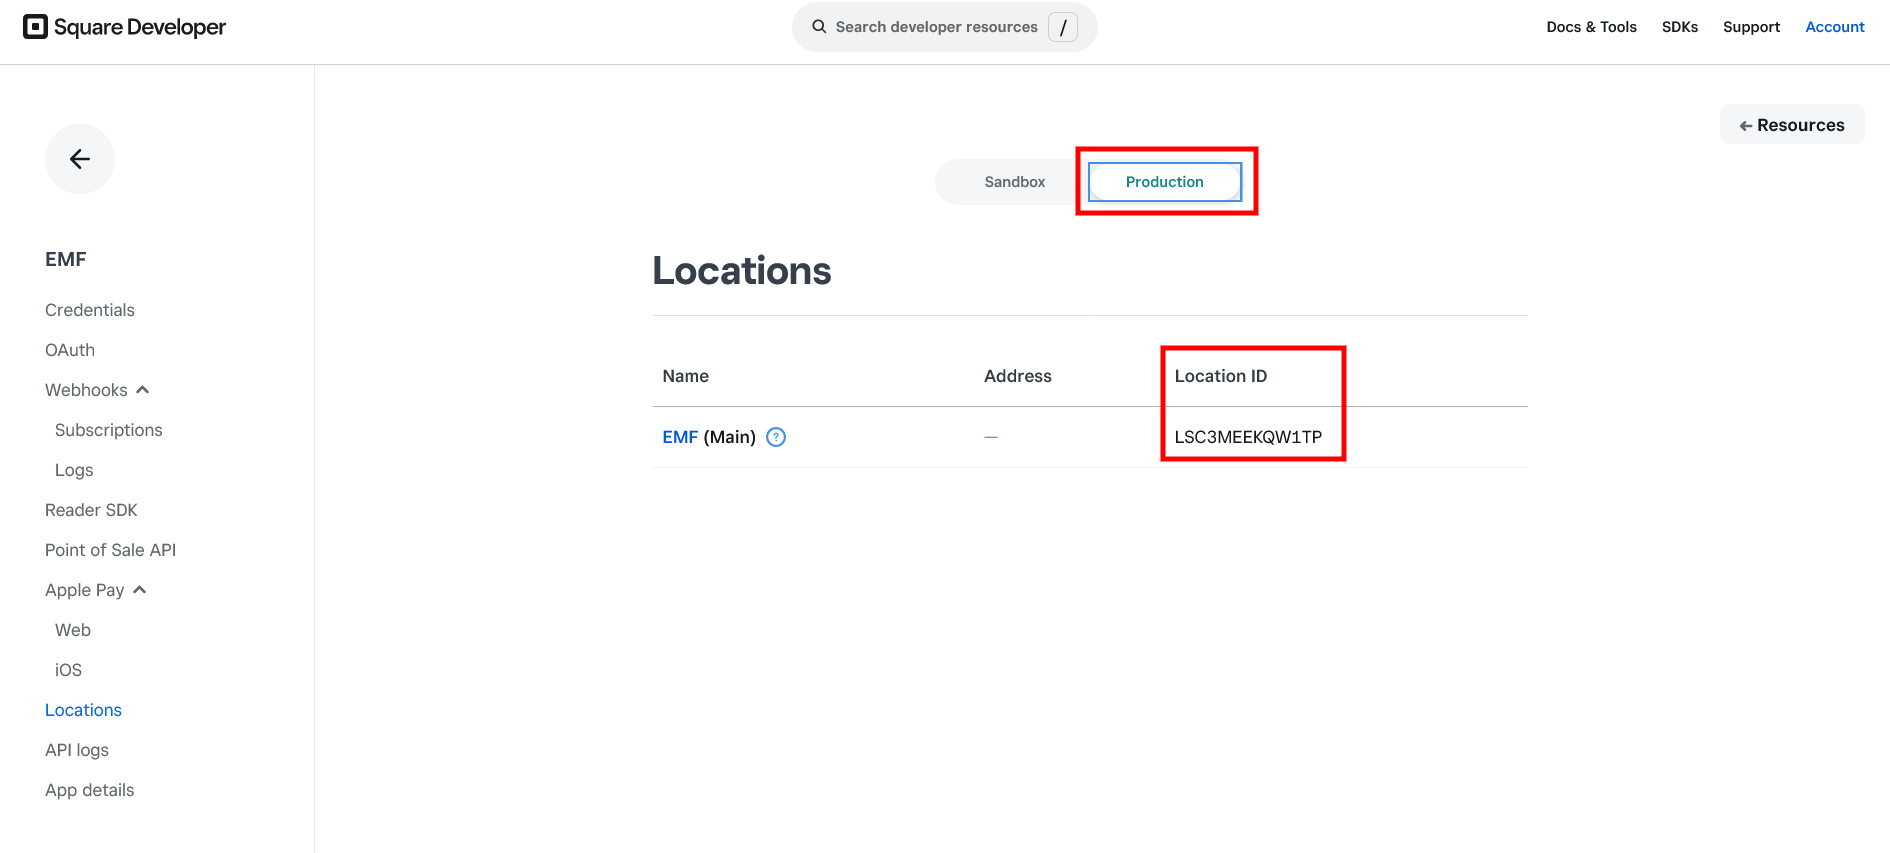
Task: Open Apple Pay iOS settings
Action: pos(68,670)
